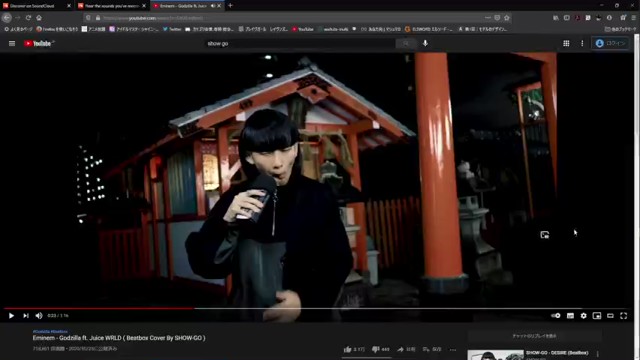
Task: Go to the YouTube home logo
Action: coord(38,43)
